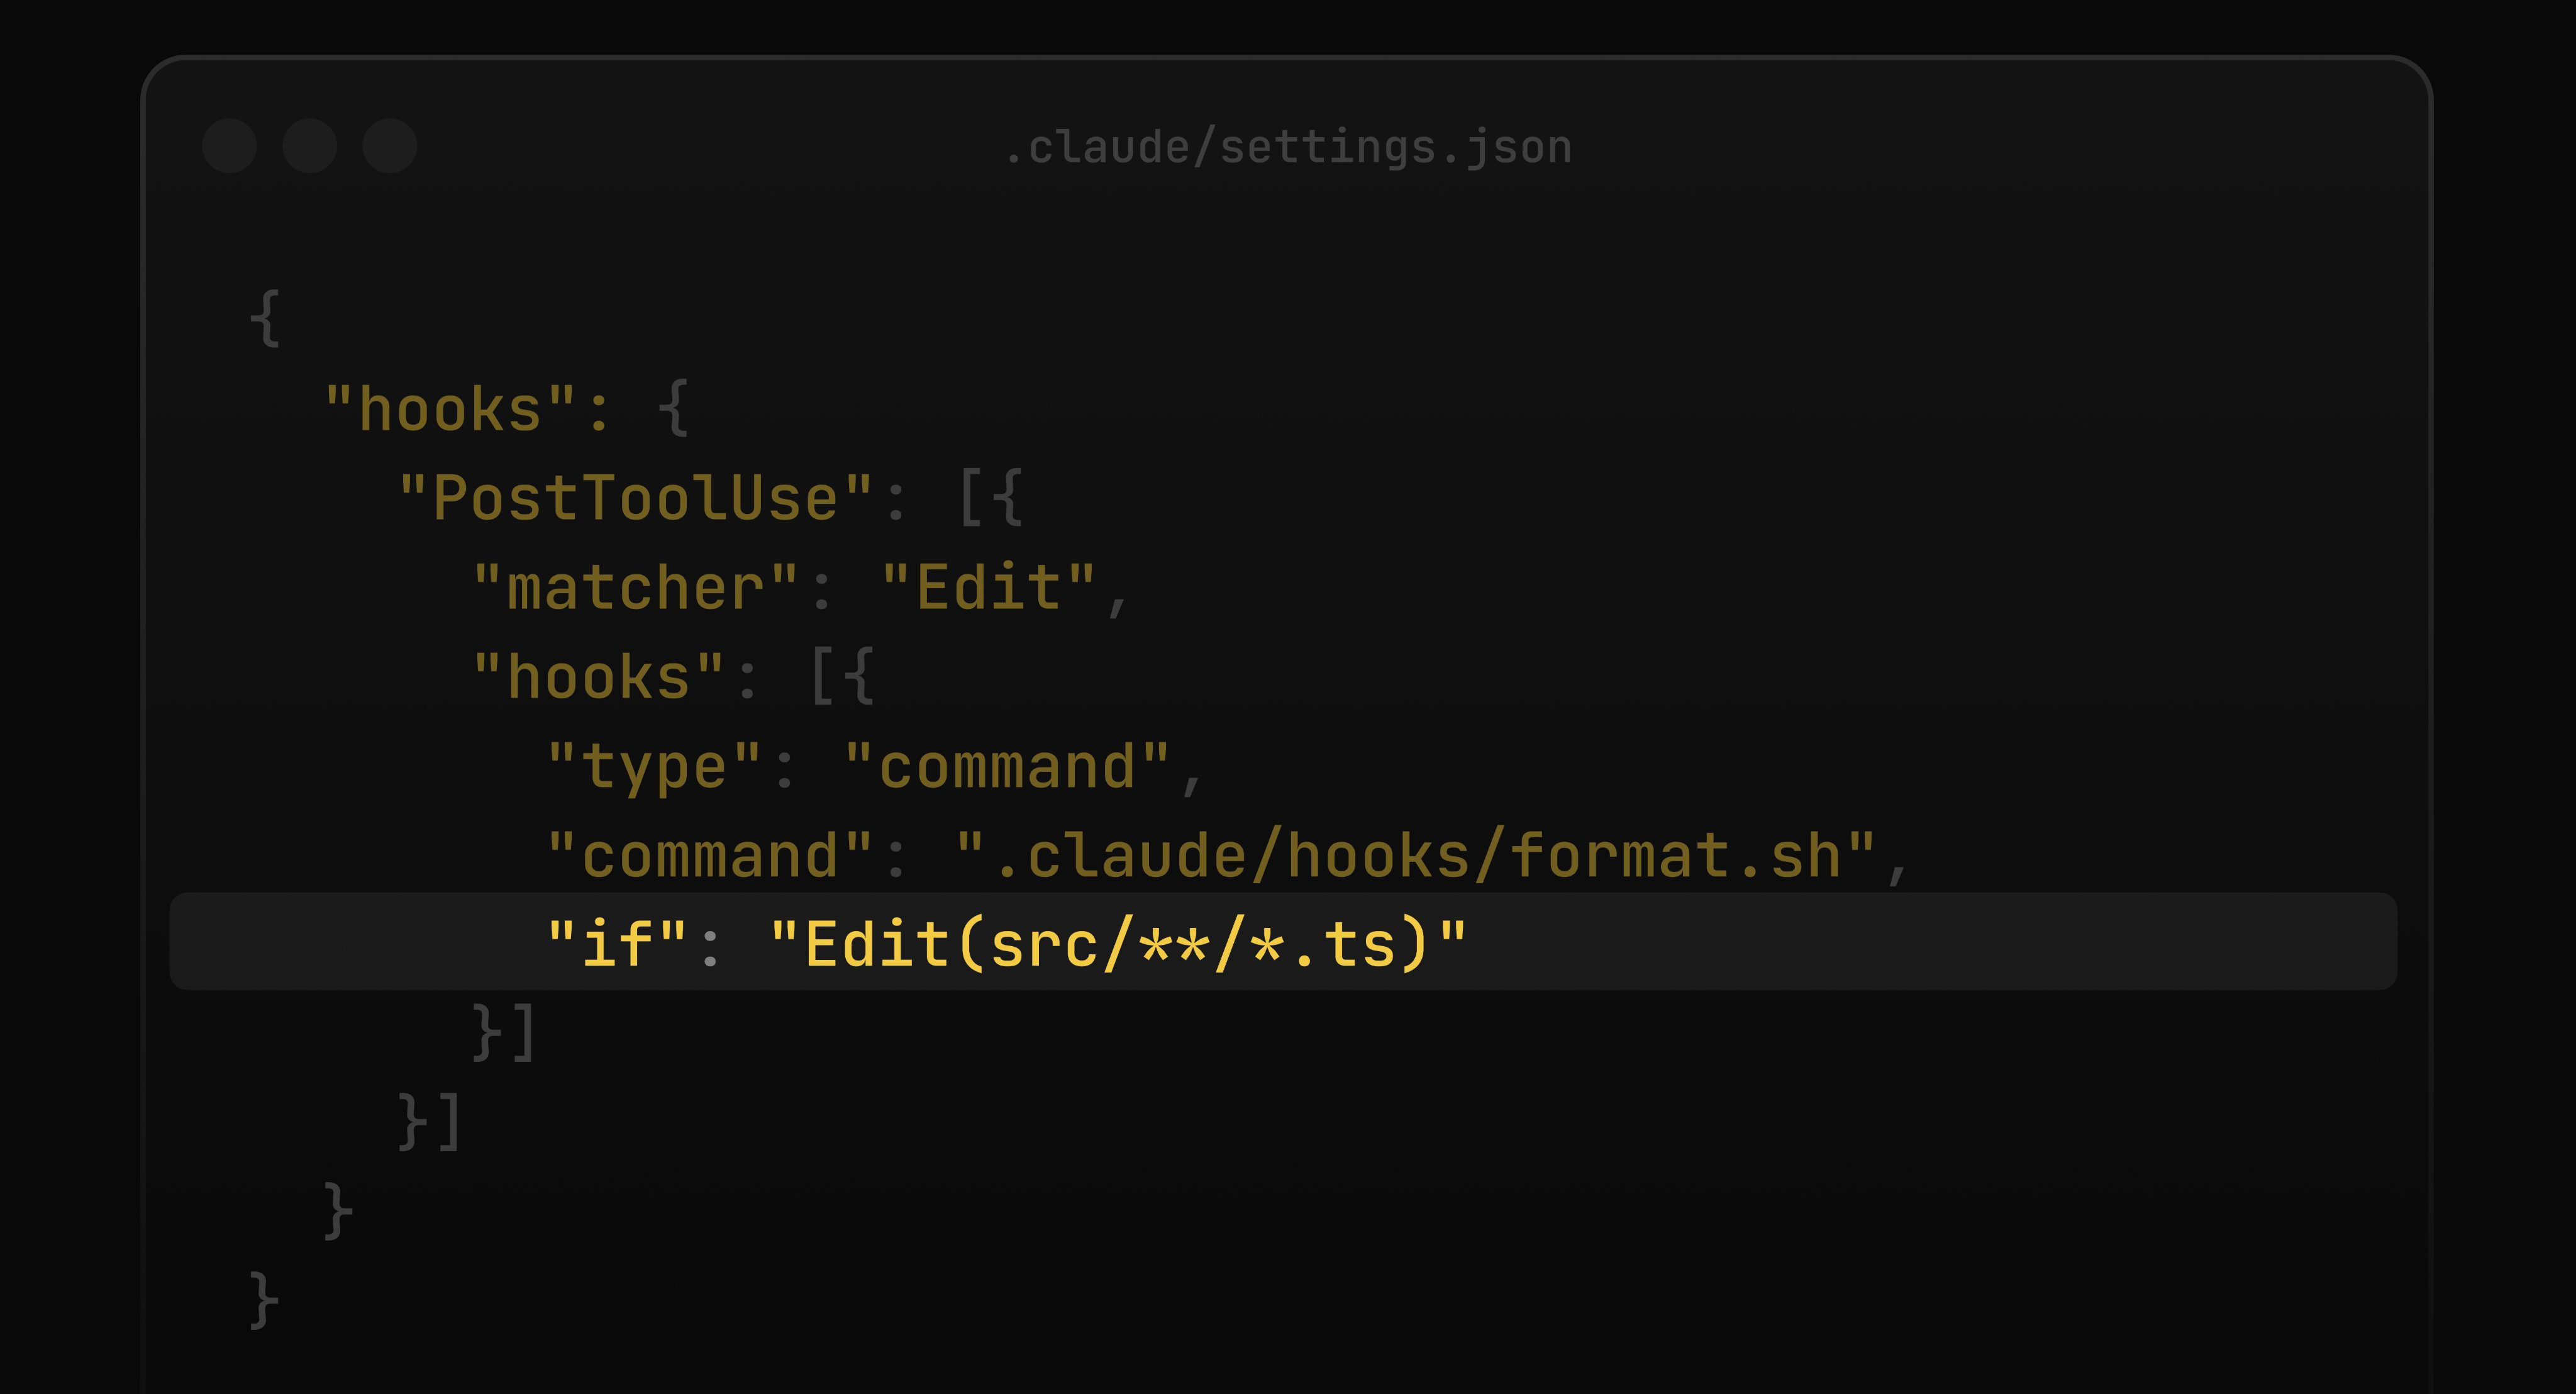Click the top-level "hooks" key
This screenshot has width=2576, height=1394.
450,409
